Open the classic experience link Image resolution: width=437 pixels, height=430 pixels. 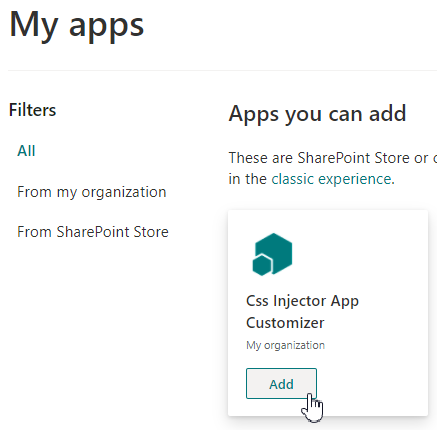pos(331,179)
